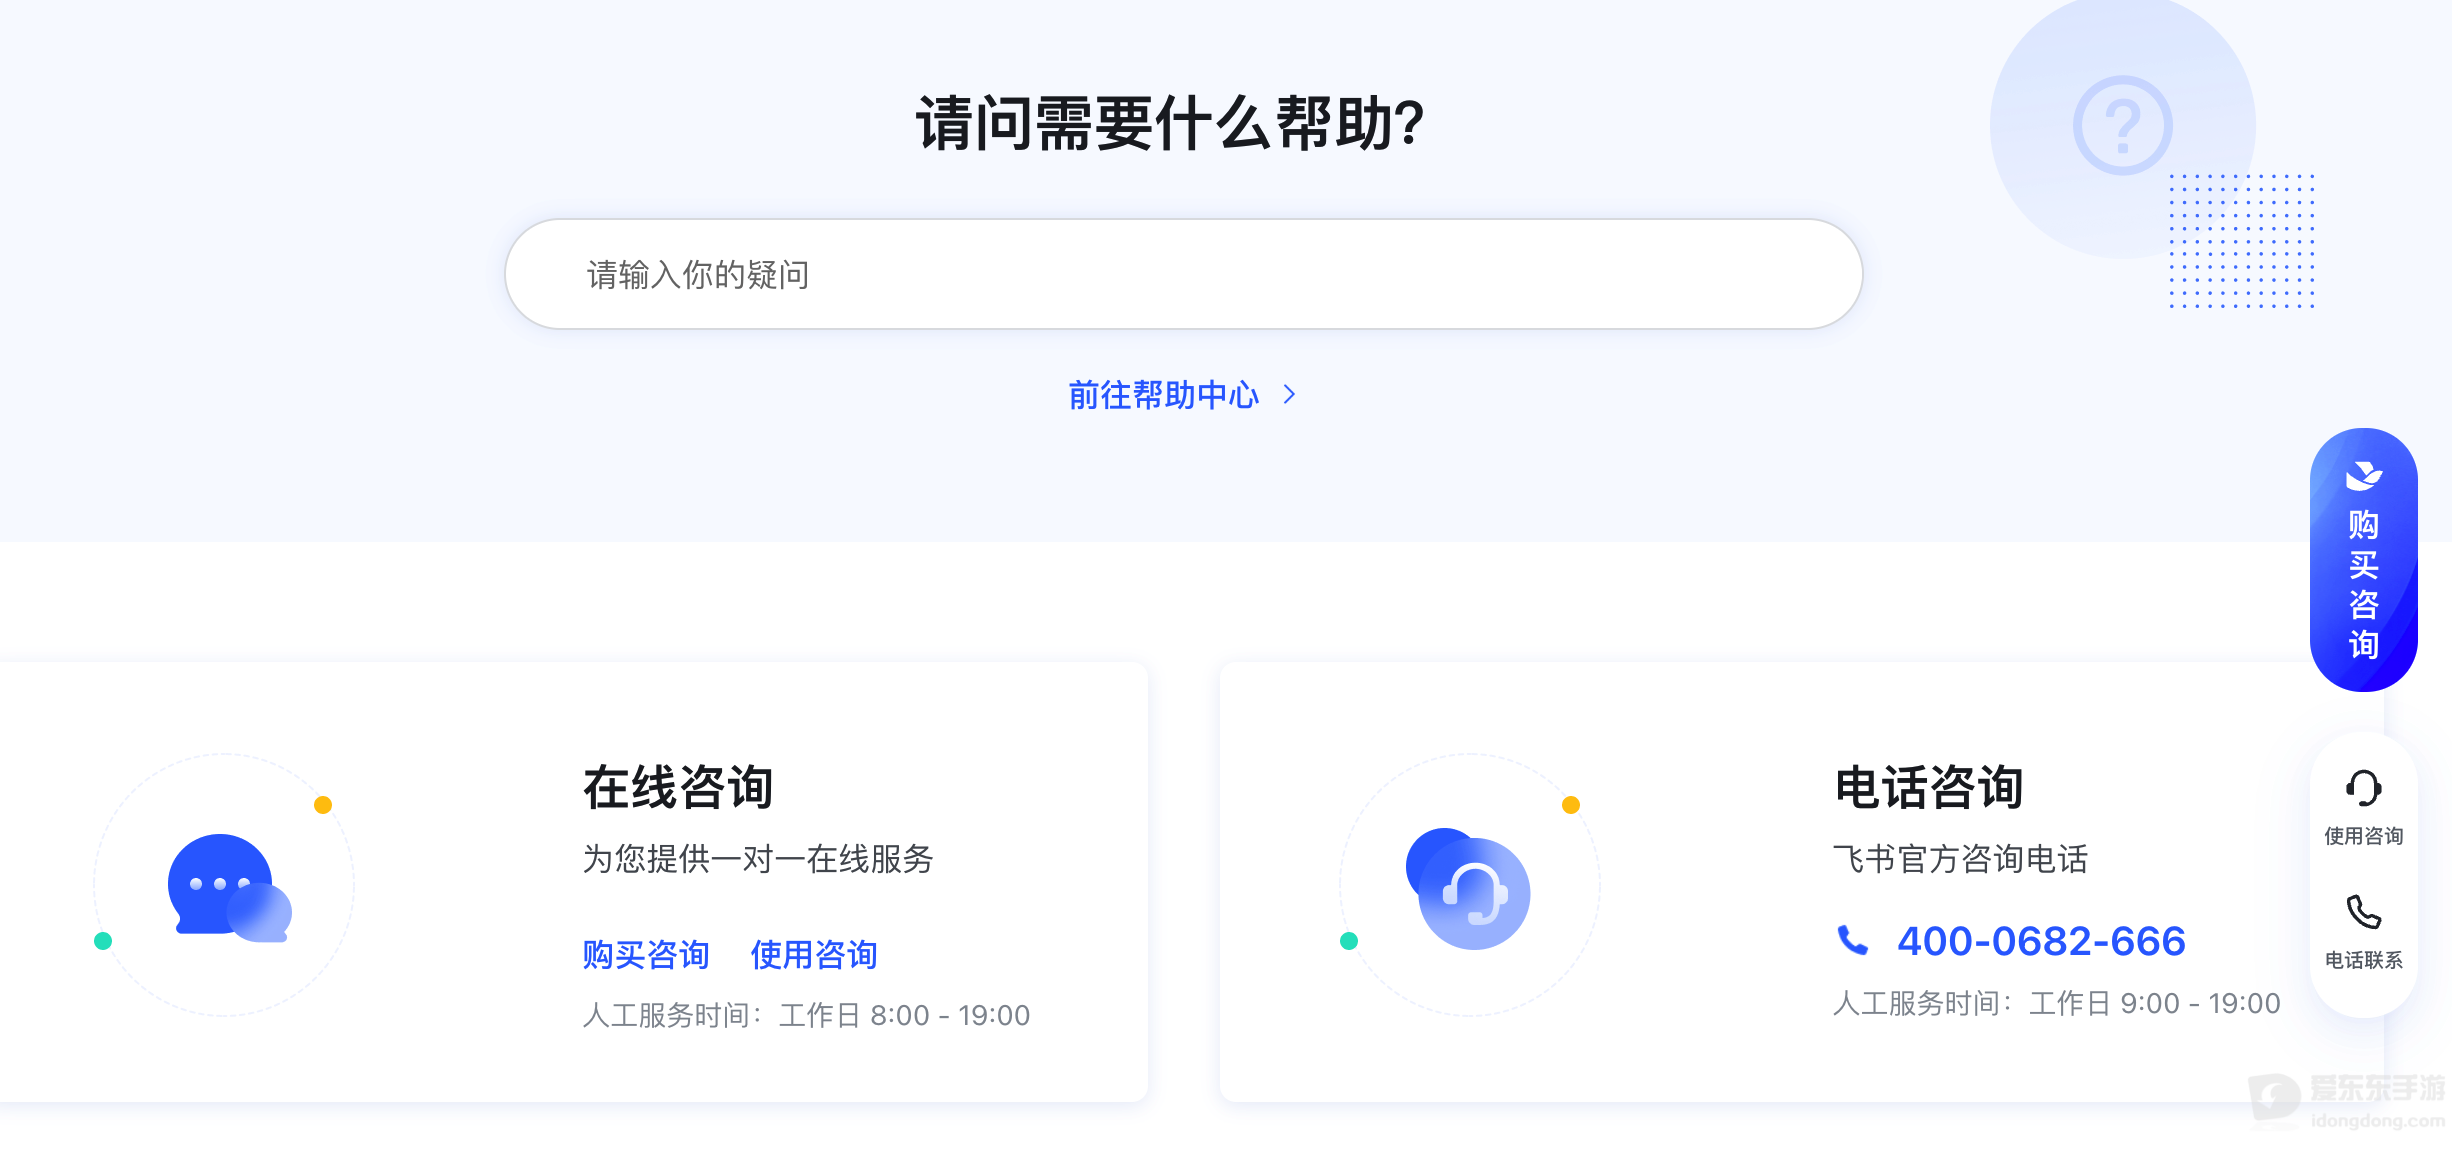Click the headset illustration in the 电话咨询 card
2452x1156 pixels.
pyautogui.click(x=1468, y=888)
